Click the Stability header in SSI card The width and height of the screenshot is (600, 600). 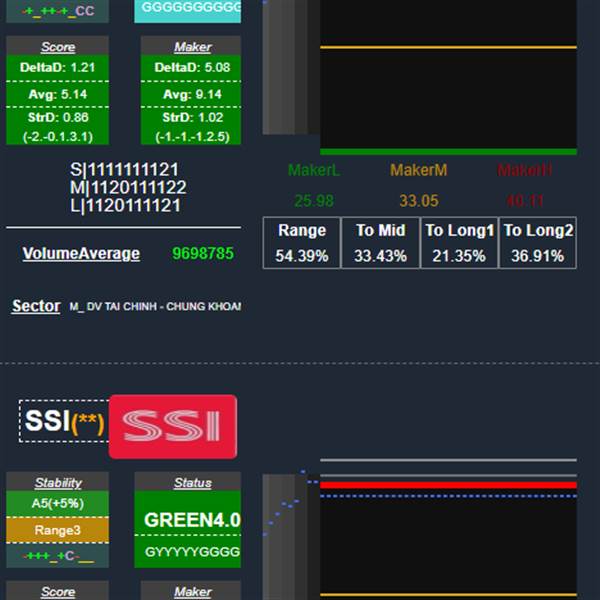pyautogui.click(x=58, y=483)
